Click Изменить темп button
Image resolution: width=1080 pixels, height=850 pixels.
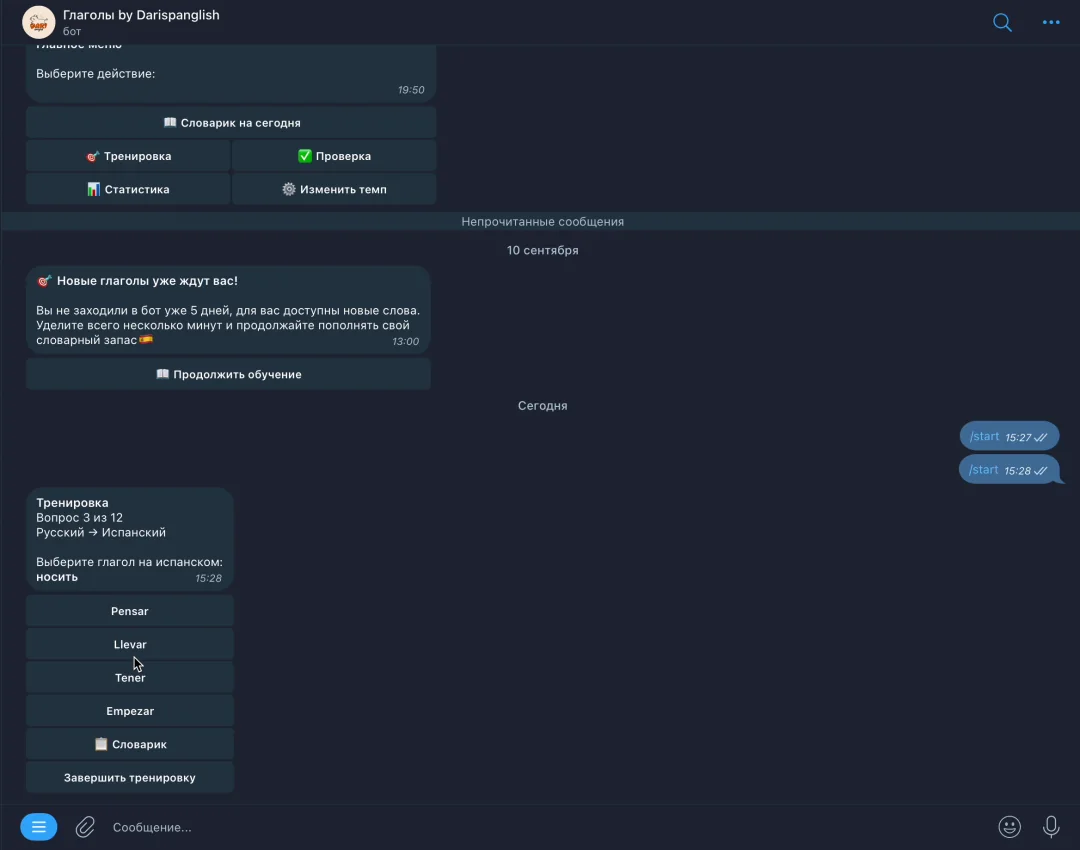click(334, 189)
